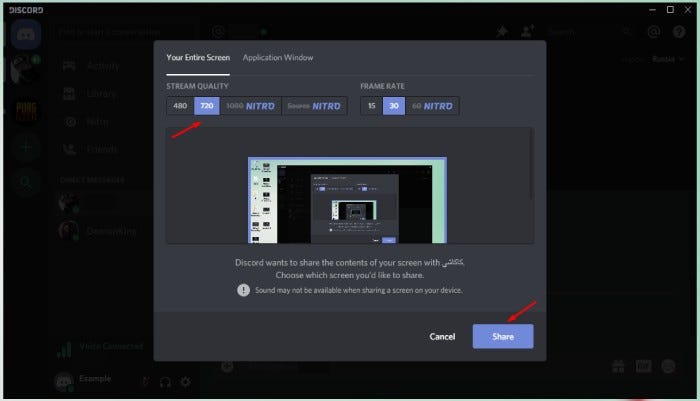700x401 pixels.
Task: Click the Example user avatar
Action: tap(64, 381)
